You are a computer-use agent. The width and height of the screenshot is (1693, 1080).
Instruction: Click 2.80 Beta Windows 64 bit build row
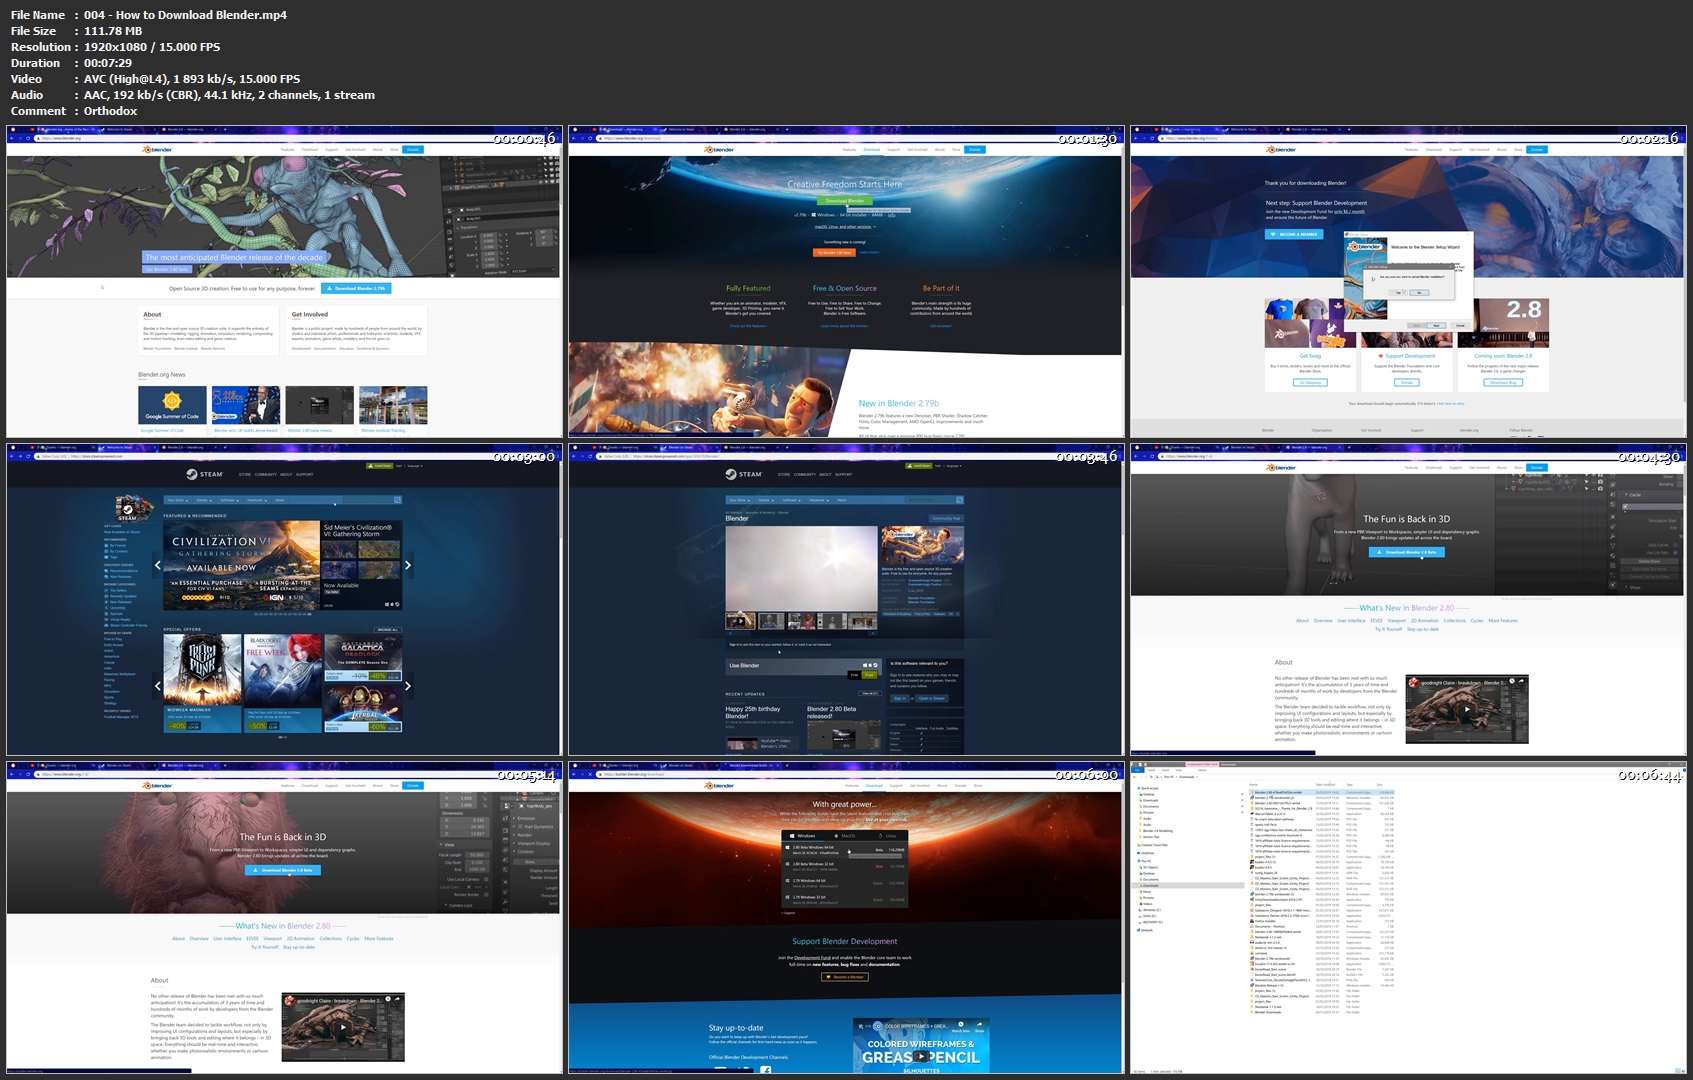tap(844, 851)
